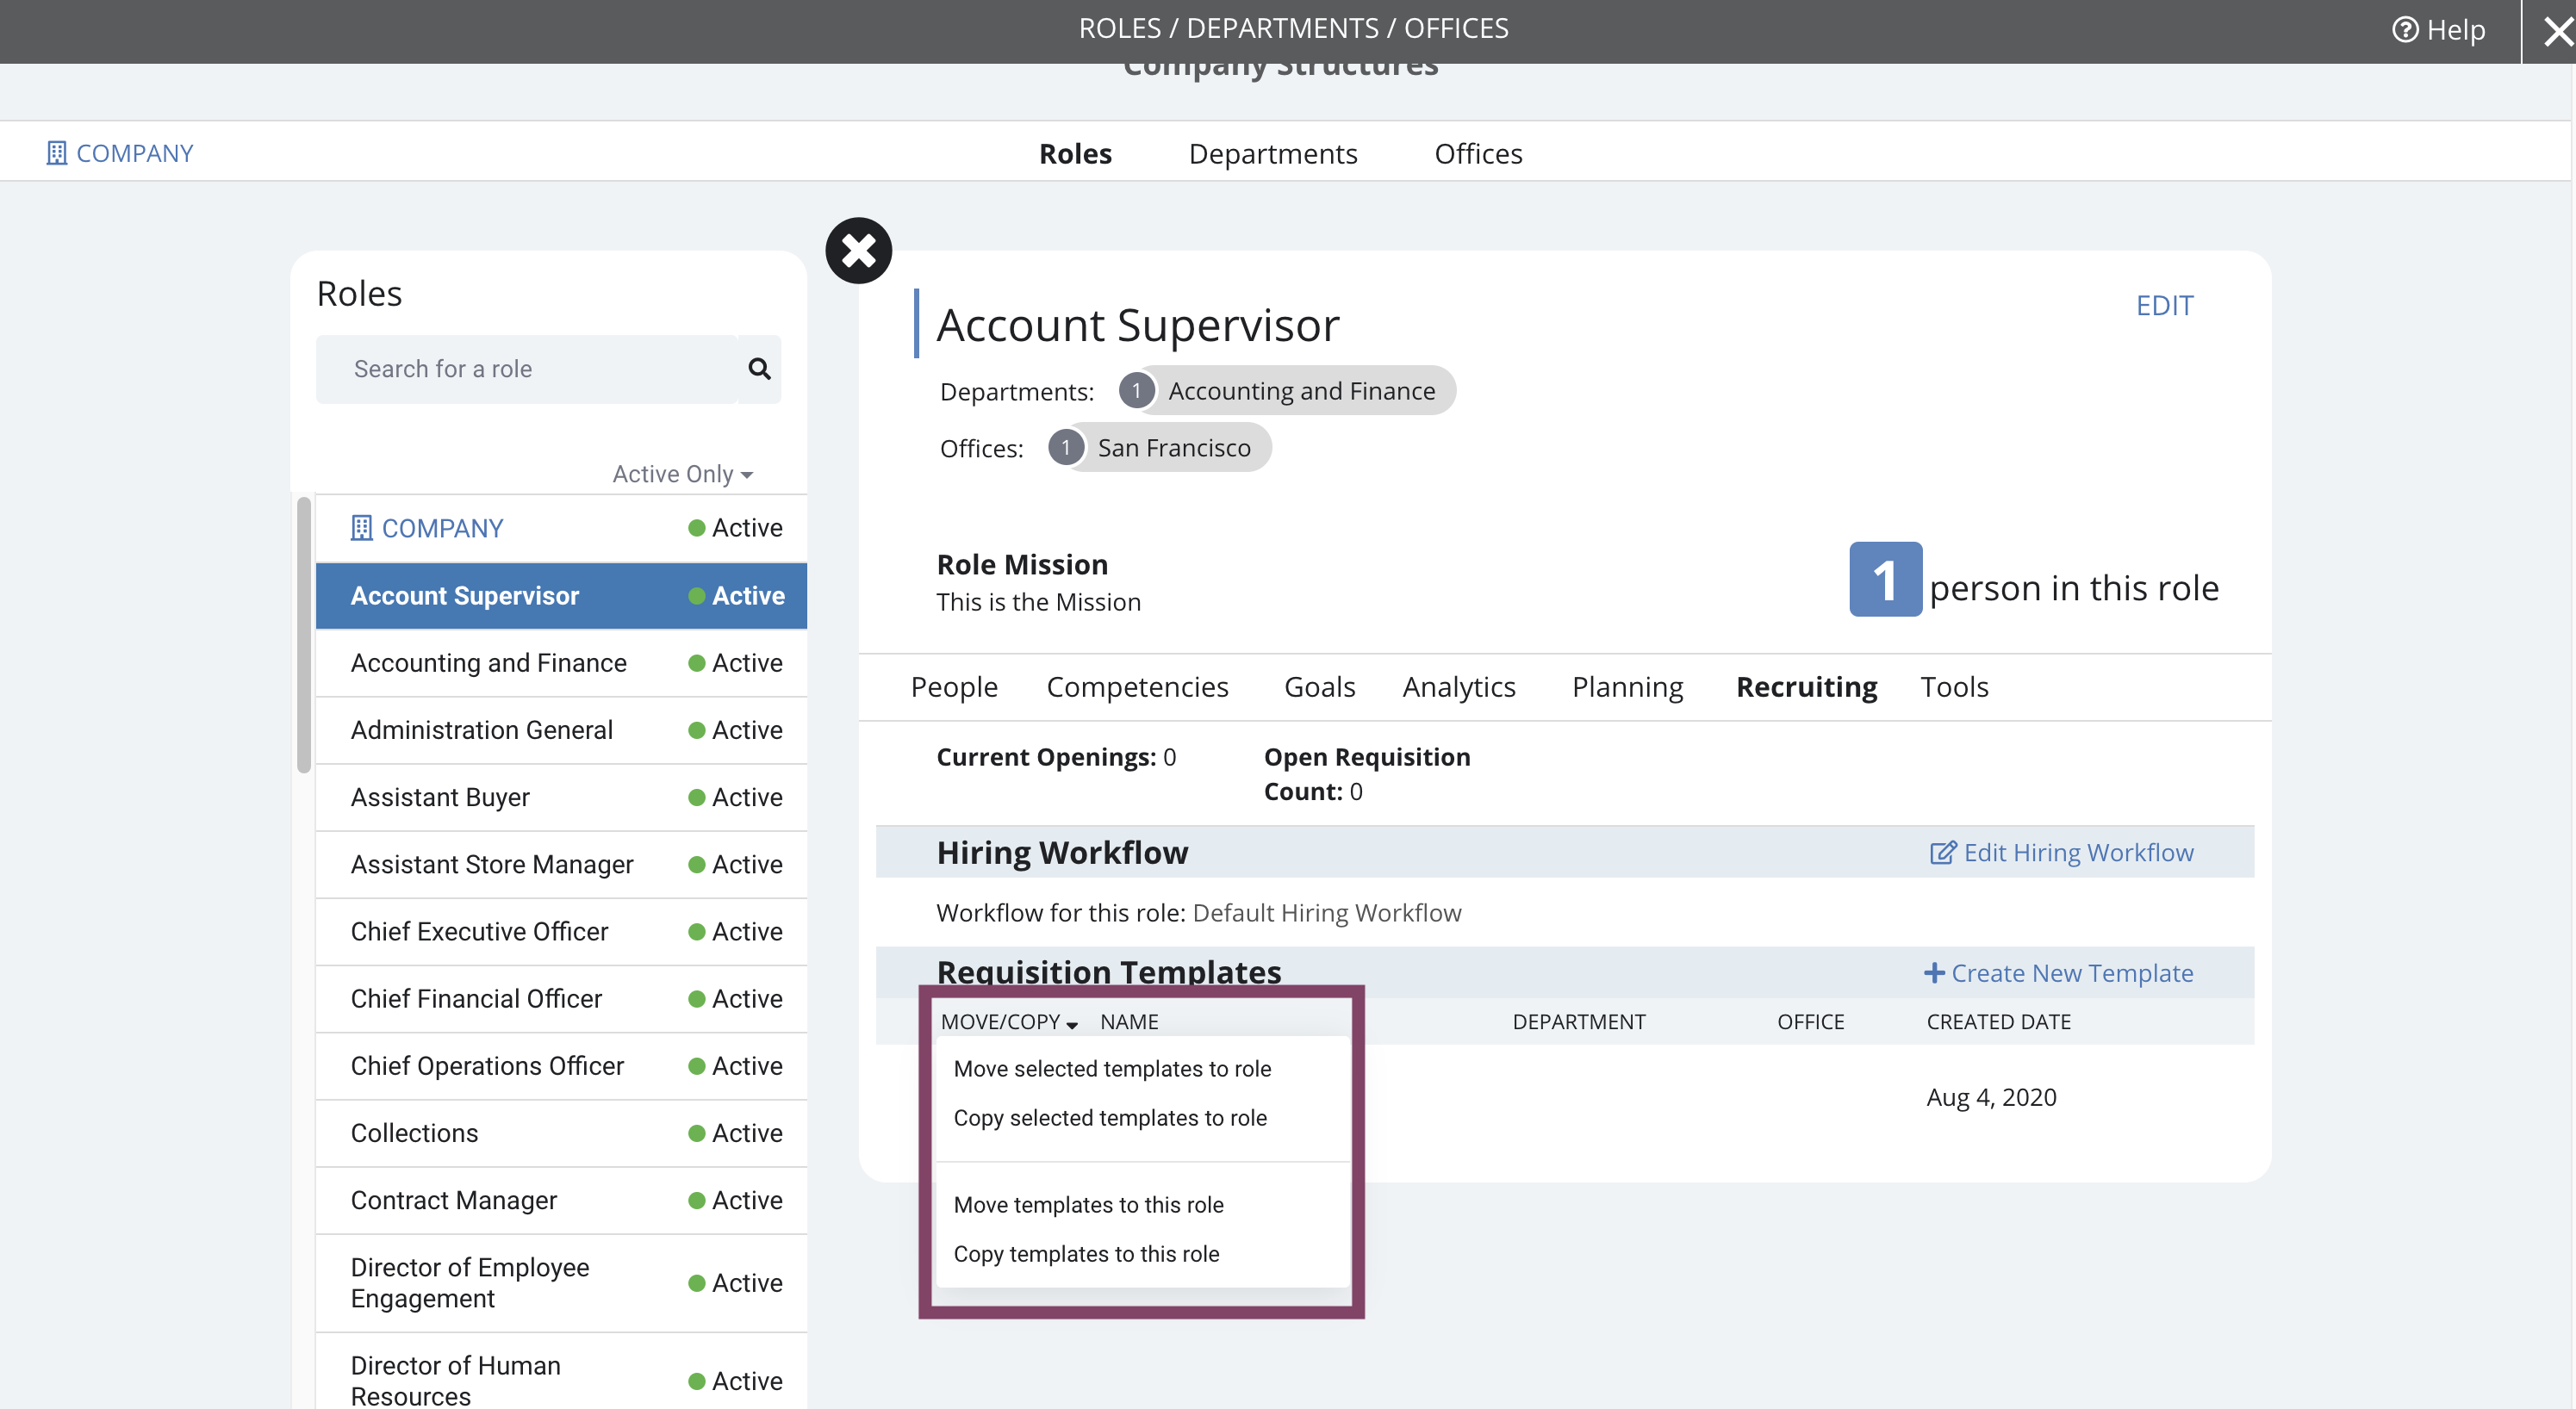2576x1409 pixels.
Task: Open the Competencies tab
Action: point(1137,687)
